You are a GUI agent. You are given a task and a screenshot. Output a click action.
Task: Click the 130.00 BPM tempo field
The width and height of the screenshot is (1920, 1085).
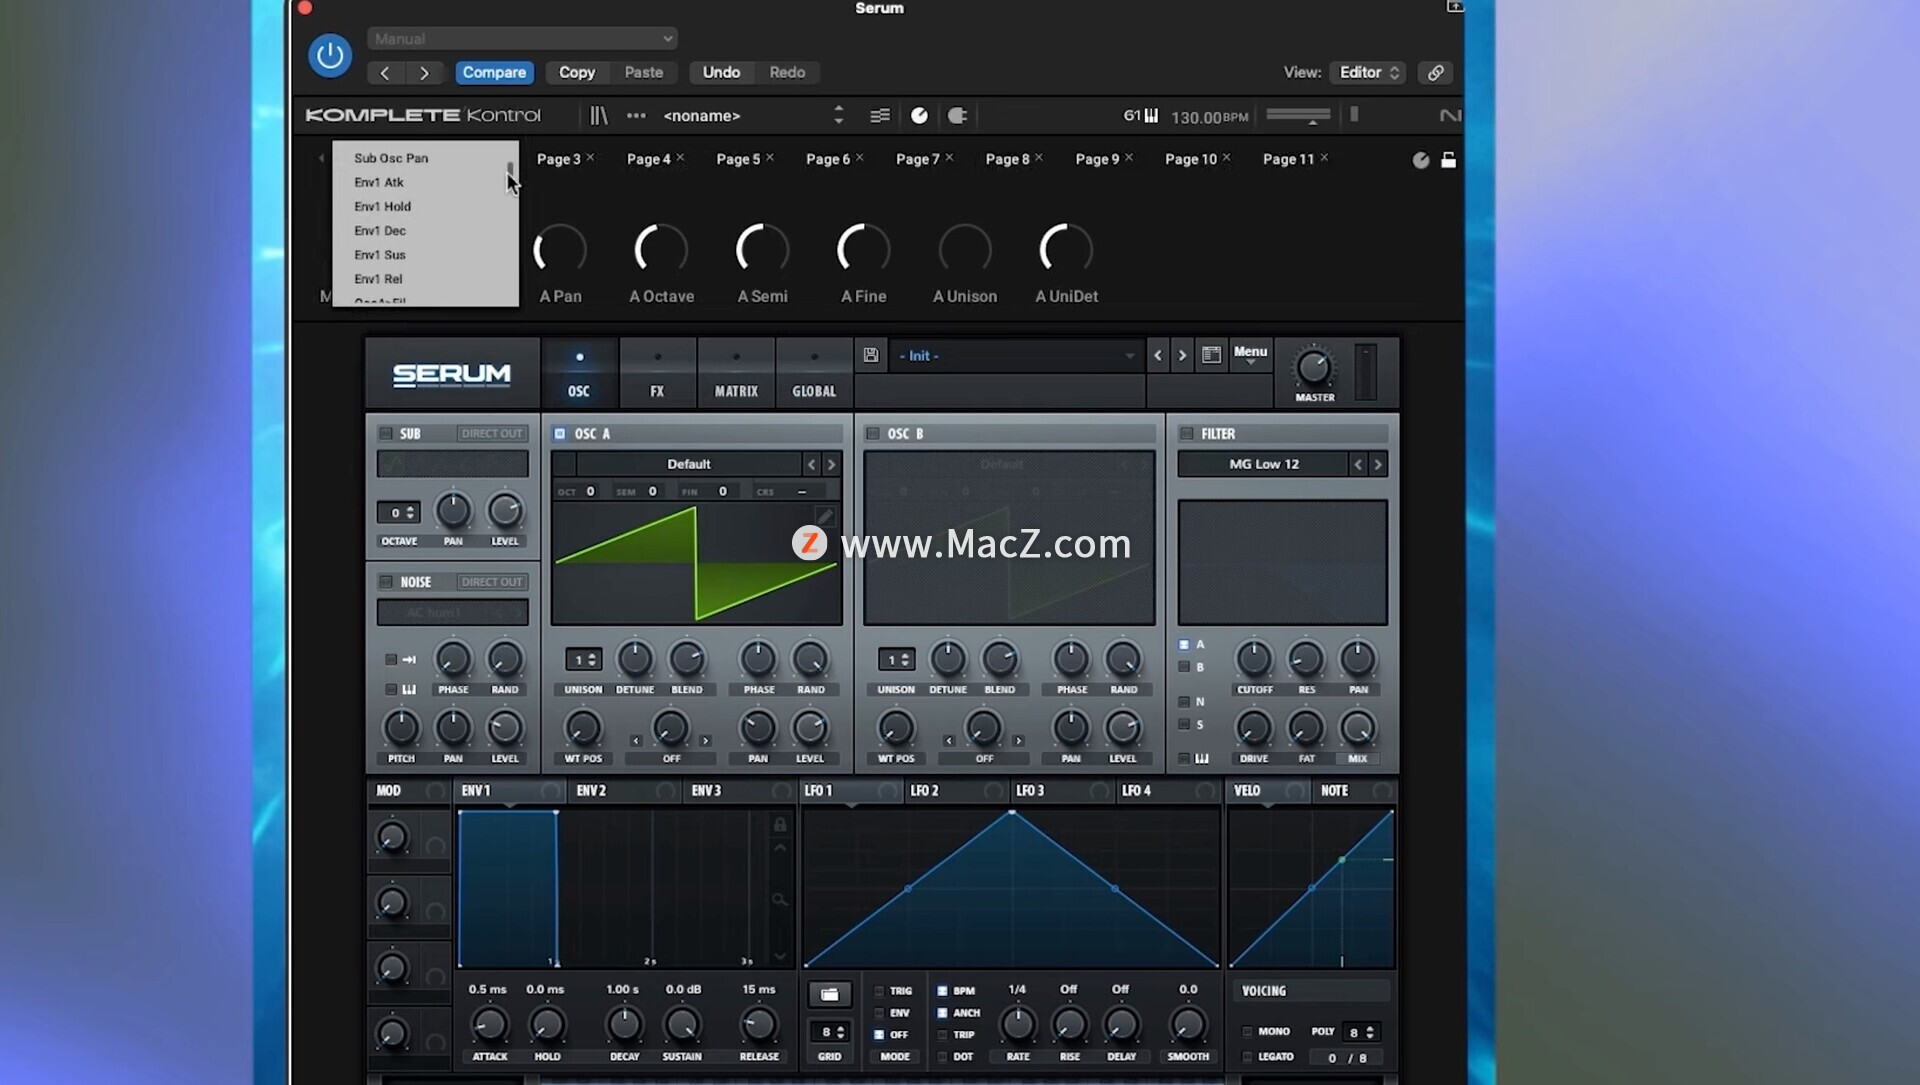pos(1209,117)
